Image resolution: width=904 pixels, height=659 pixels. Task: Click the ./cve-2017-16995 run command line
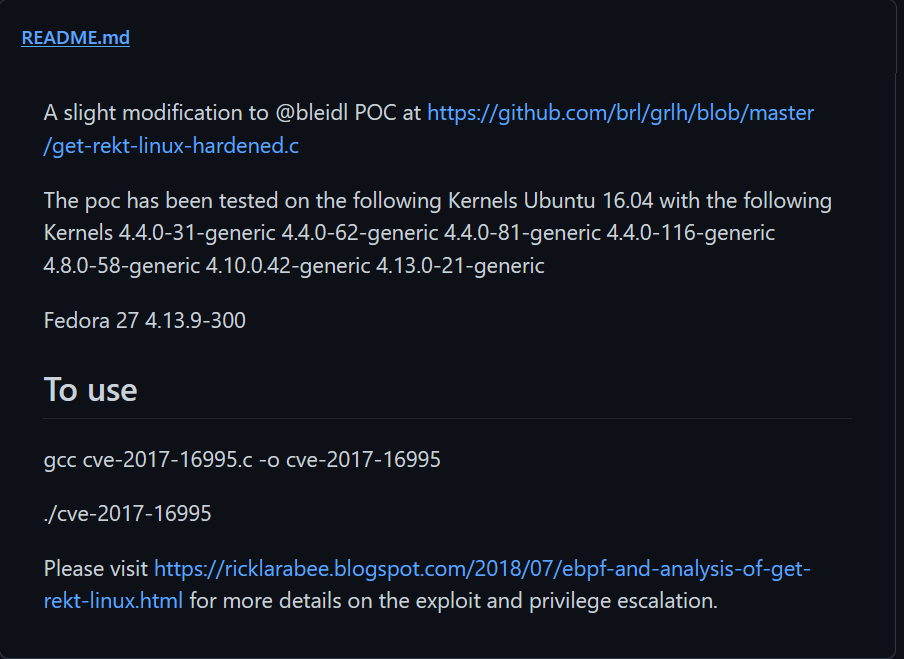[x=127, y=513]
